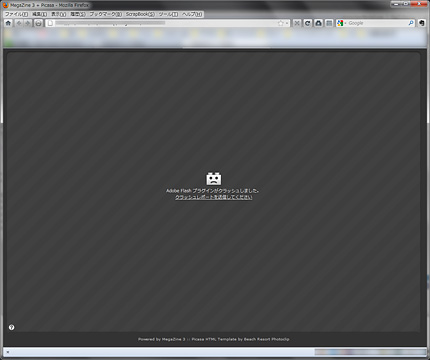
Task: Open the 表示 (View) menu
Action: click(58, 14)
